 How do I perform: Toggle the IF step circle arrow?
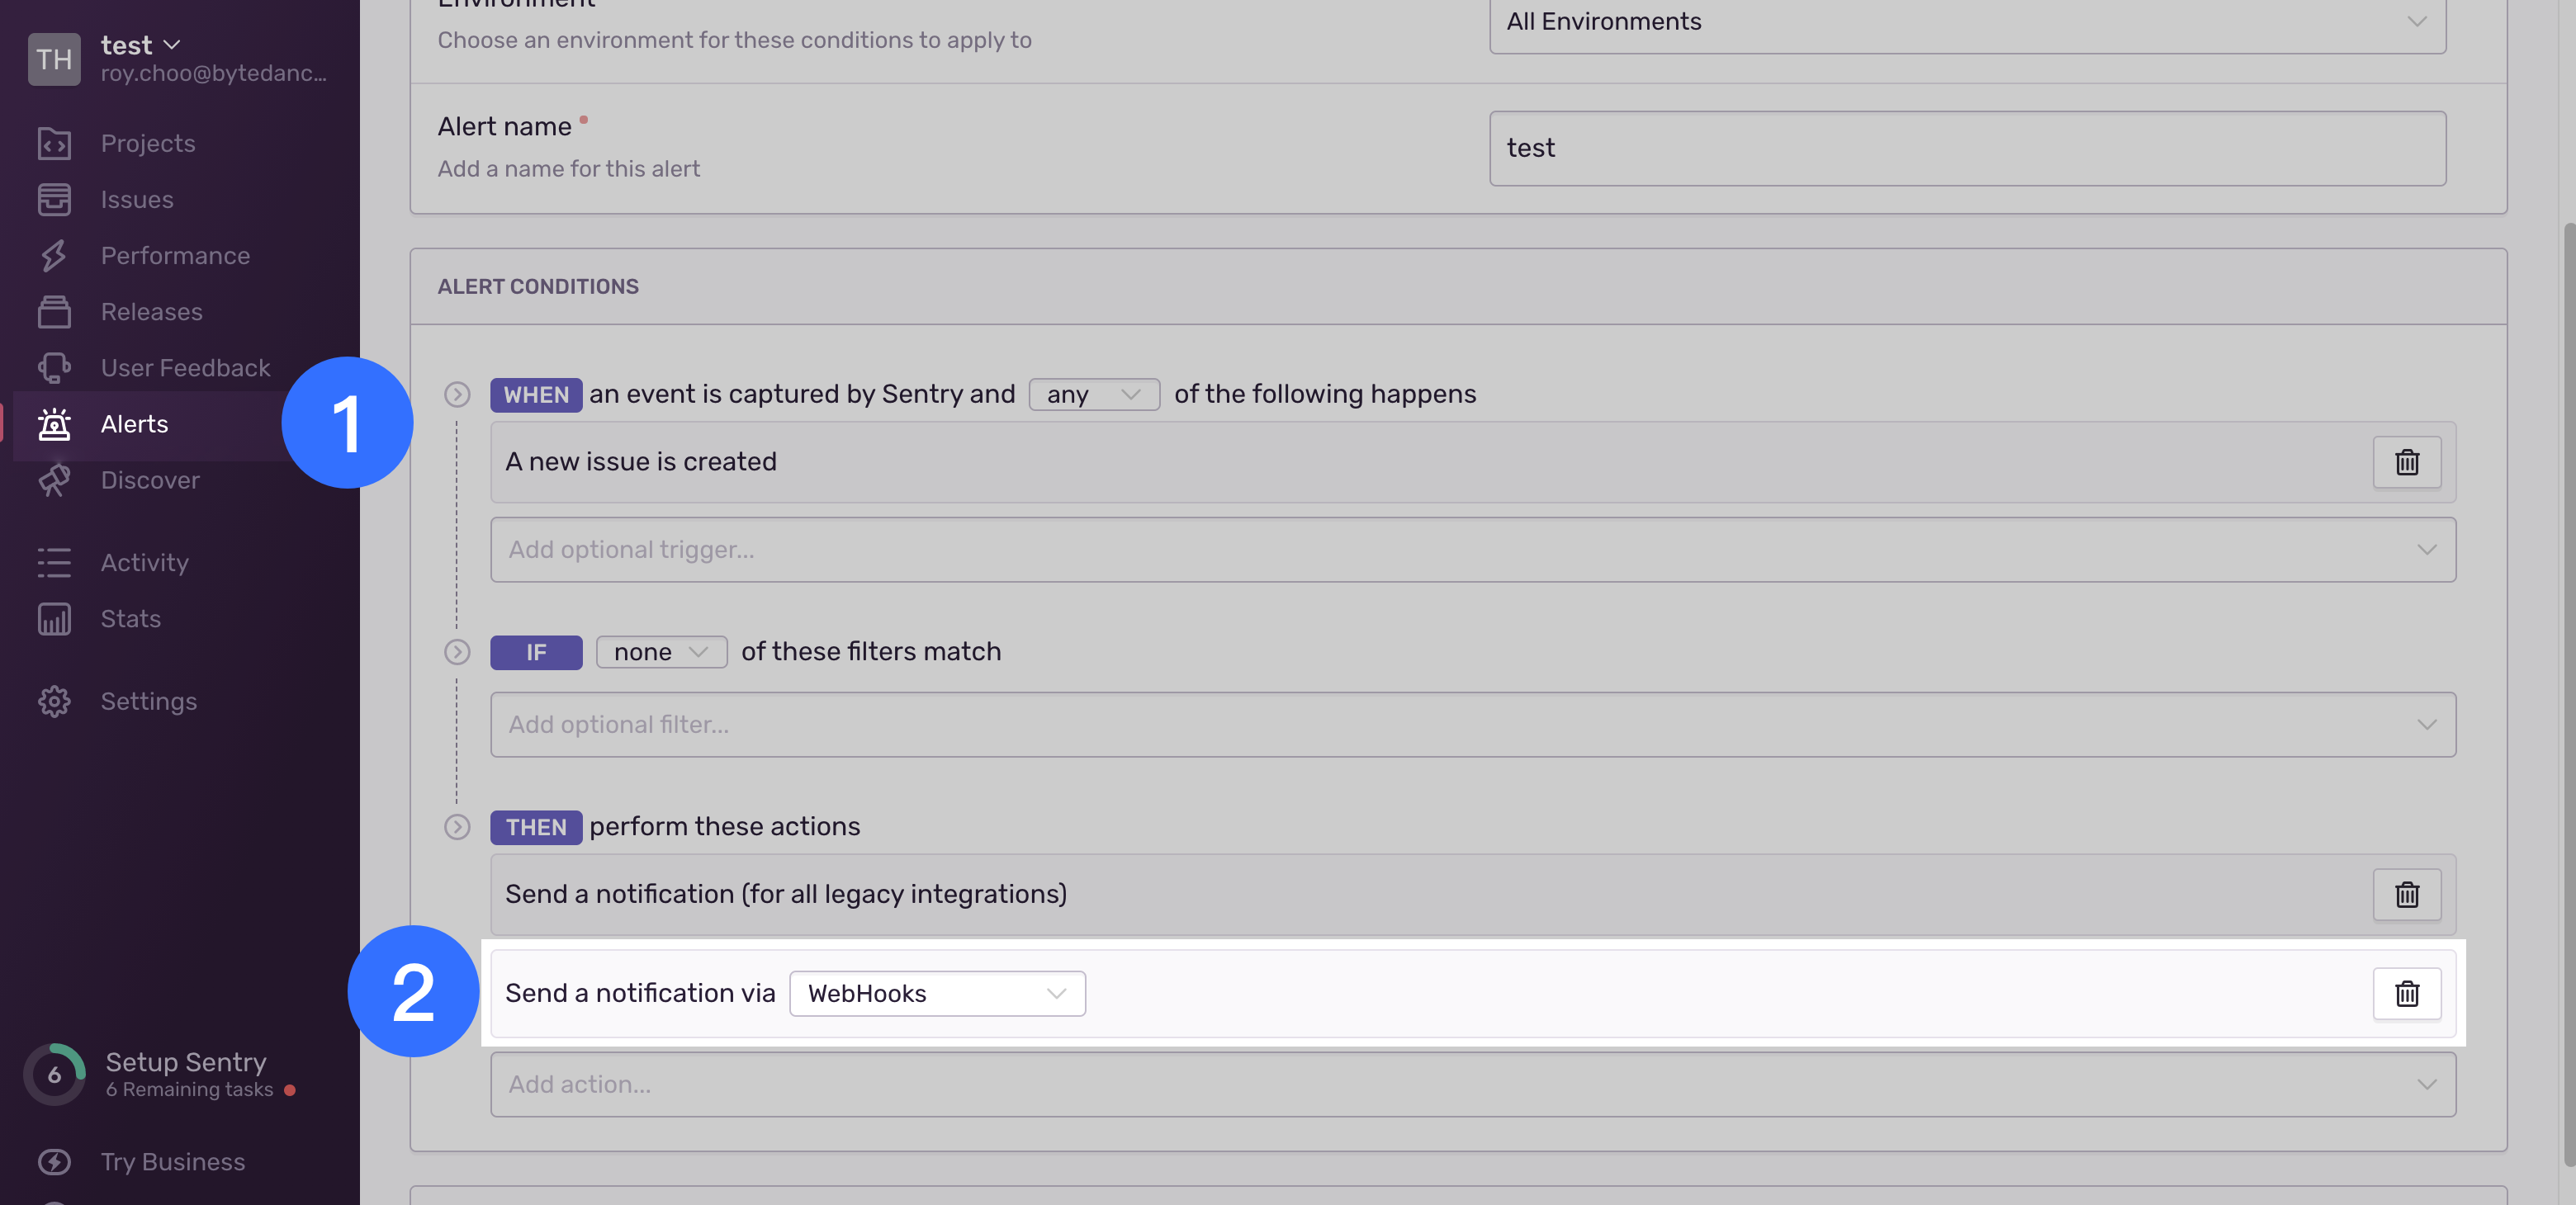[457, 652]
